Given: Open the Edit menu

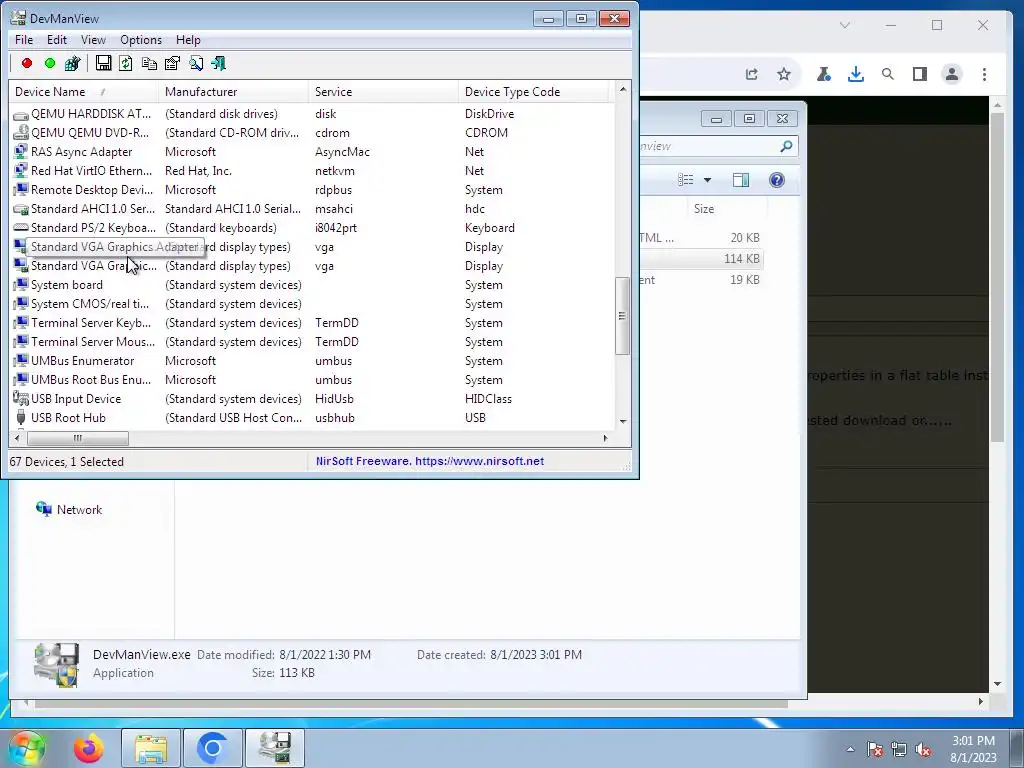Looking at the screenshot, I should 57,40.
